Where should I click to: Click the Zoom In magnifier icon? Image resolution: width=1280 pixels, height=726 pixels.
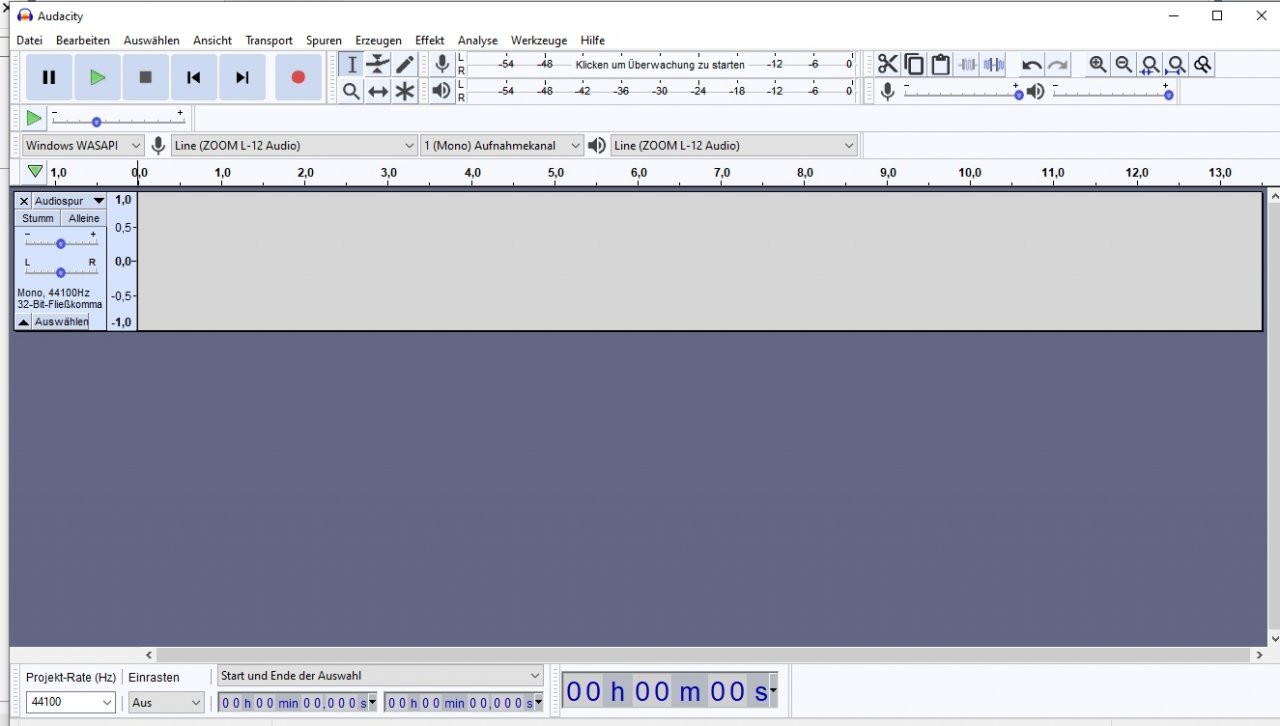pos(1098,64)
